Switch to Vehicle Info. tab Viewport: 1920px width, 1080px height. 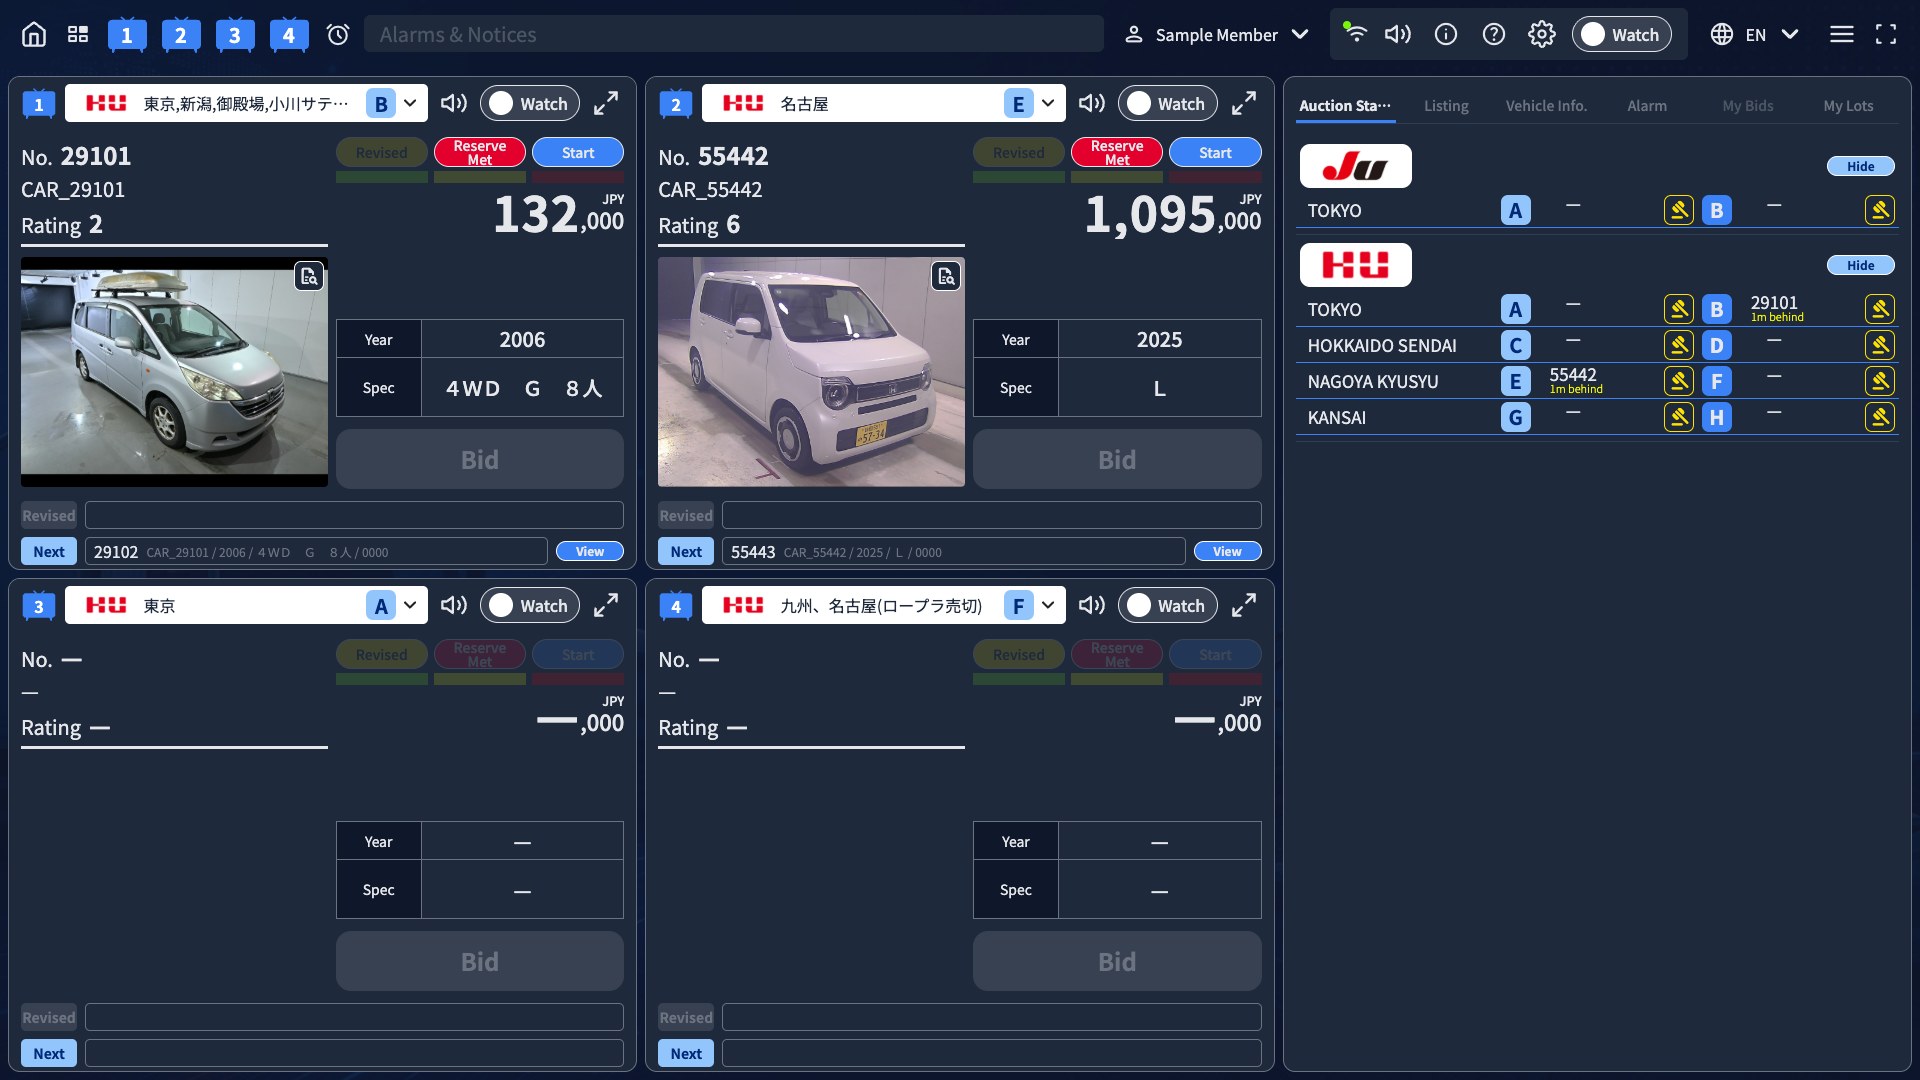[x=1546, y=105]
